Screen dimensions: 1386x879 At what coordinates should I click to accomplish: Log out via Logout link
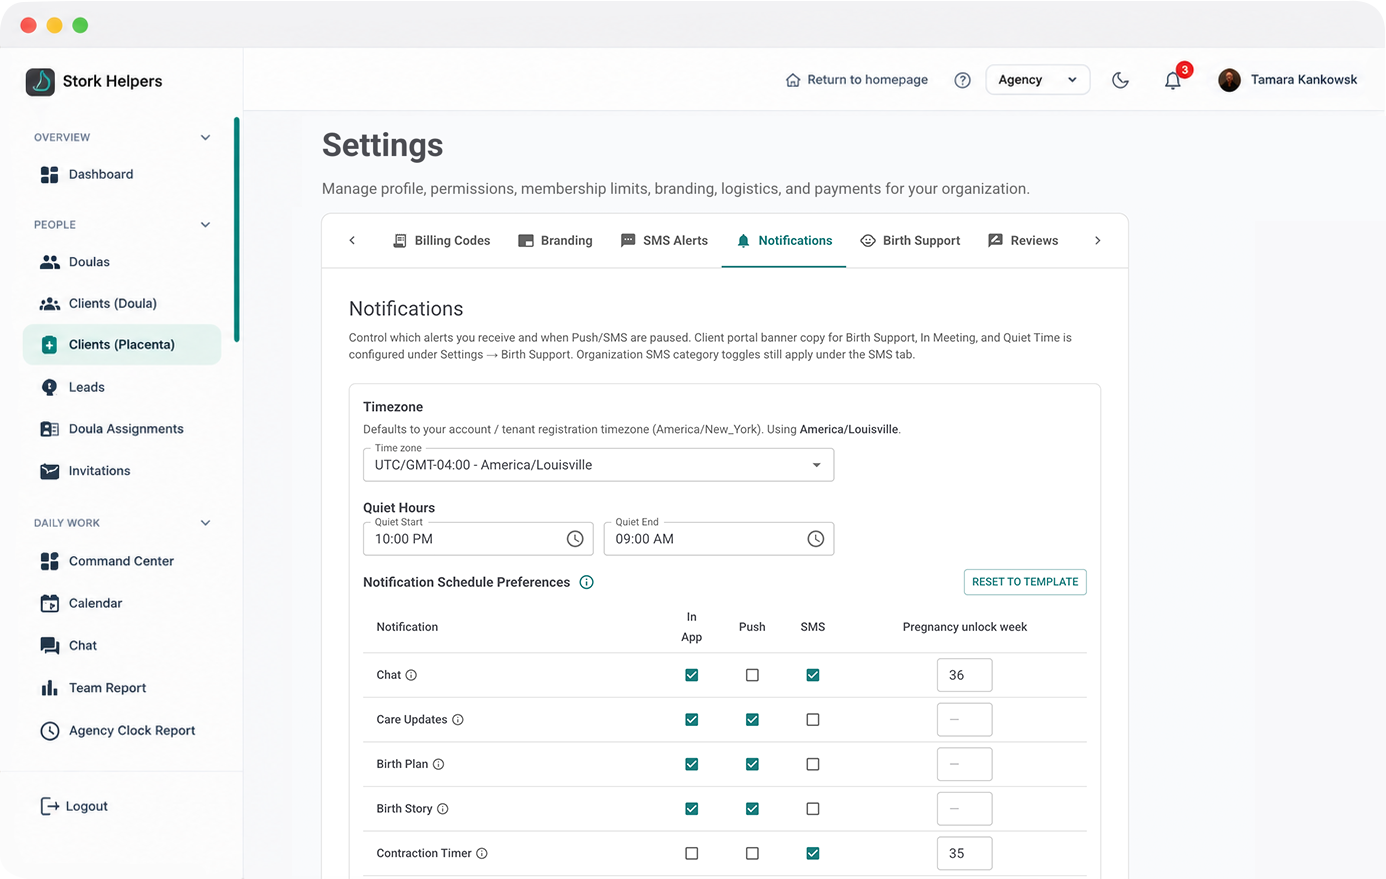74,807
